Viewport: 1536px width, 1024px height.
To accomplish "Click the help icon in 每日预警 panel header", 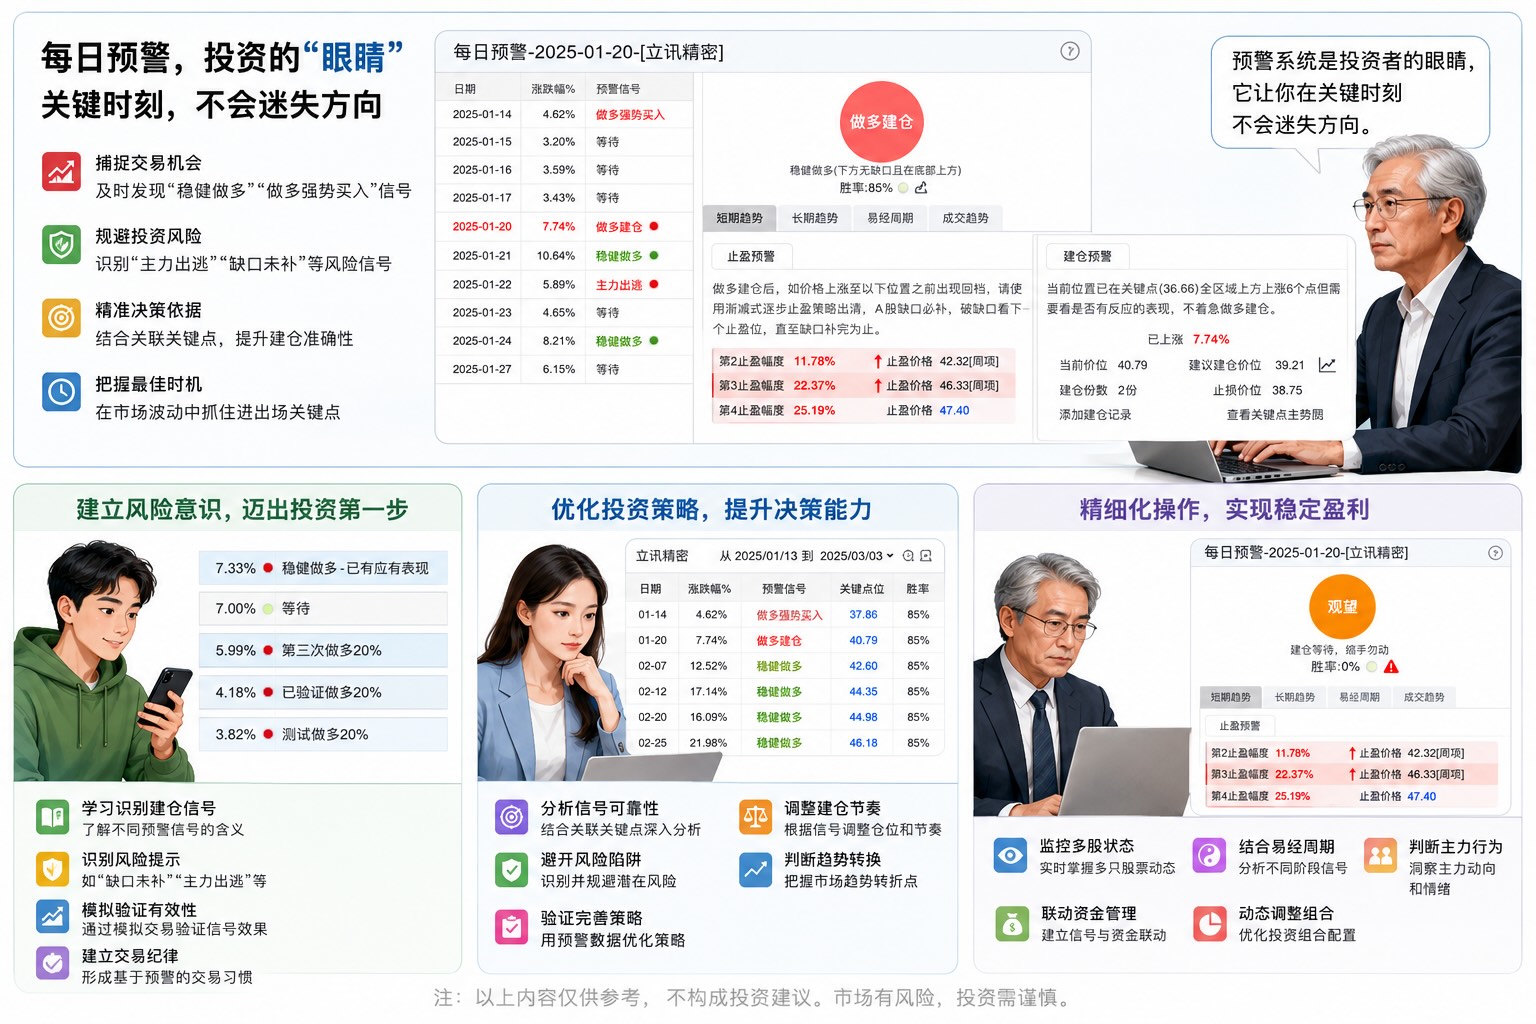I will point(1069,51).
